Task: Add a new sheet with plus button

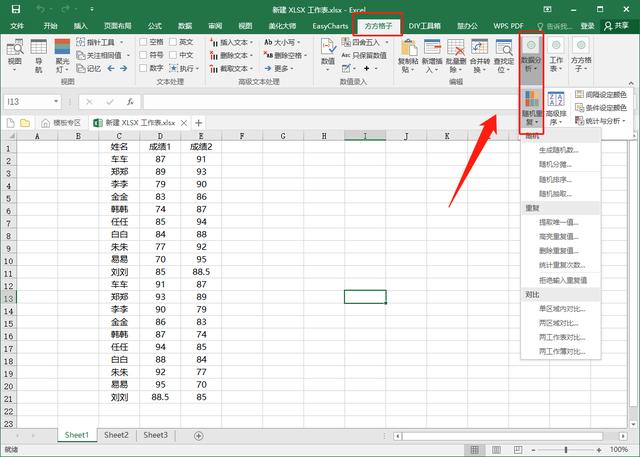Action: point(198,436)
